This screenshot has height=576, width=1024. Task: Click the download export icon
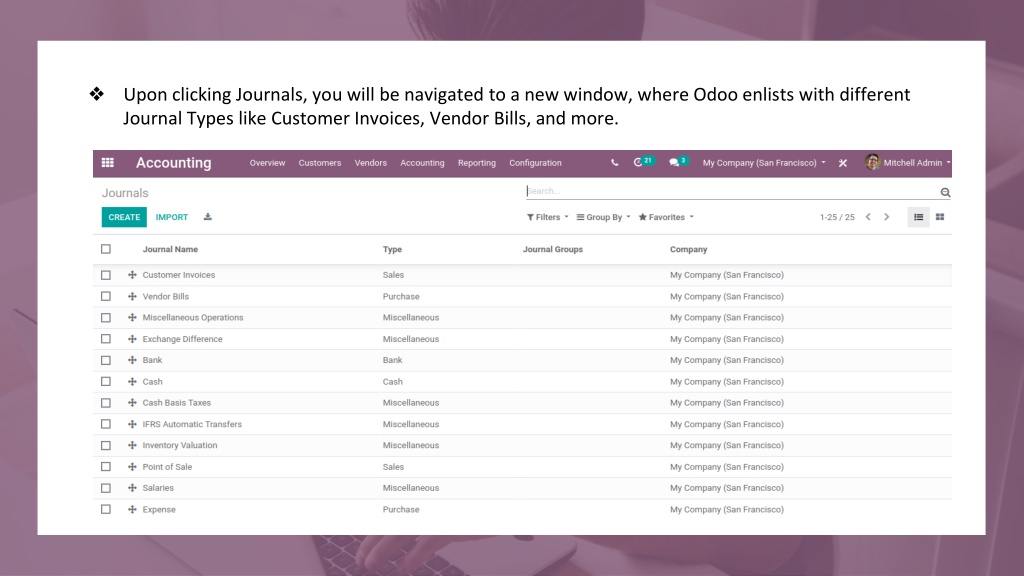pos(208,217)
